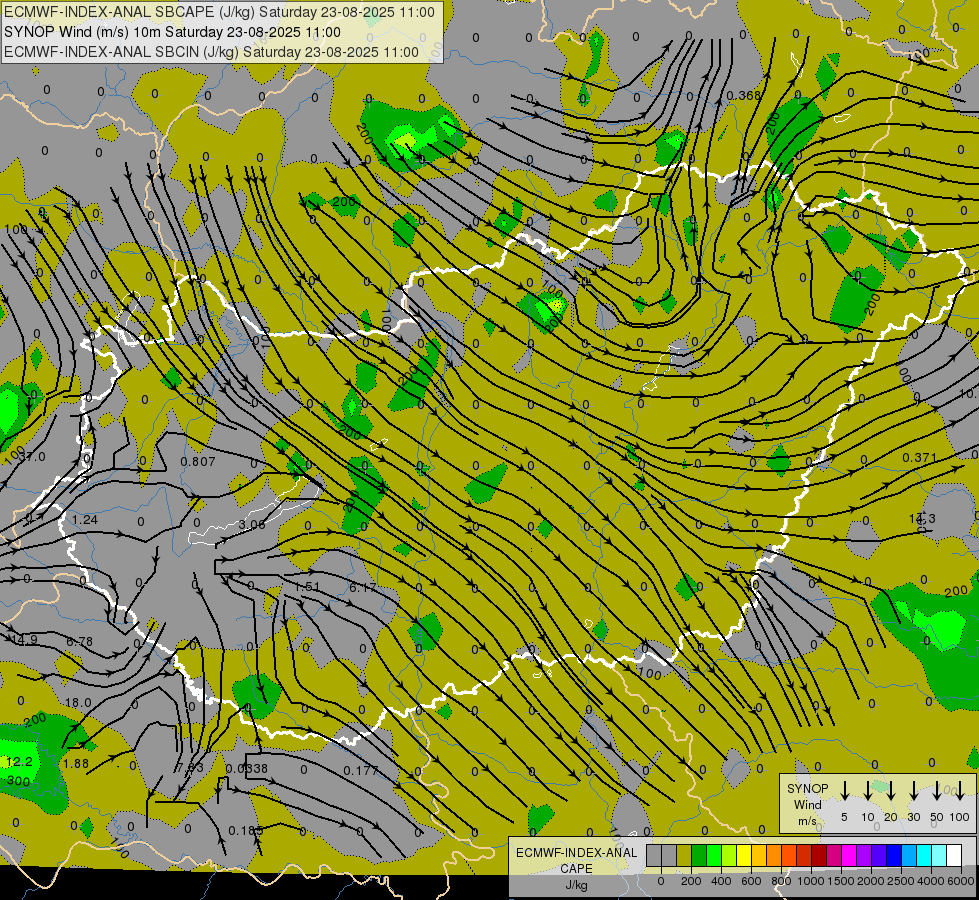Viewport: 979px width, 900px height.
Task: Click the map value '14.3'
Action: (x=922, y=518)
